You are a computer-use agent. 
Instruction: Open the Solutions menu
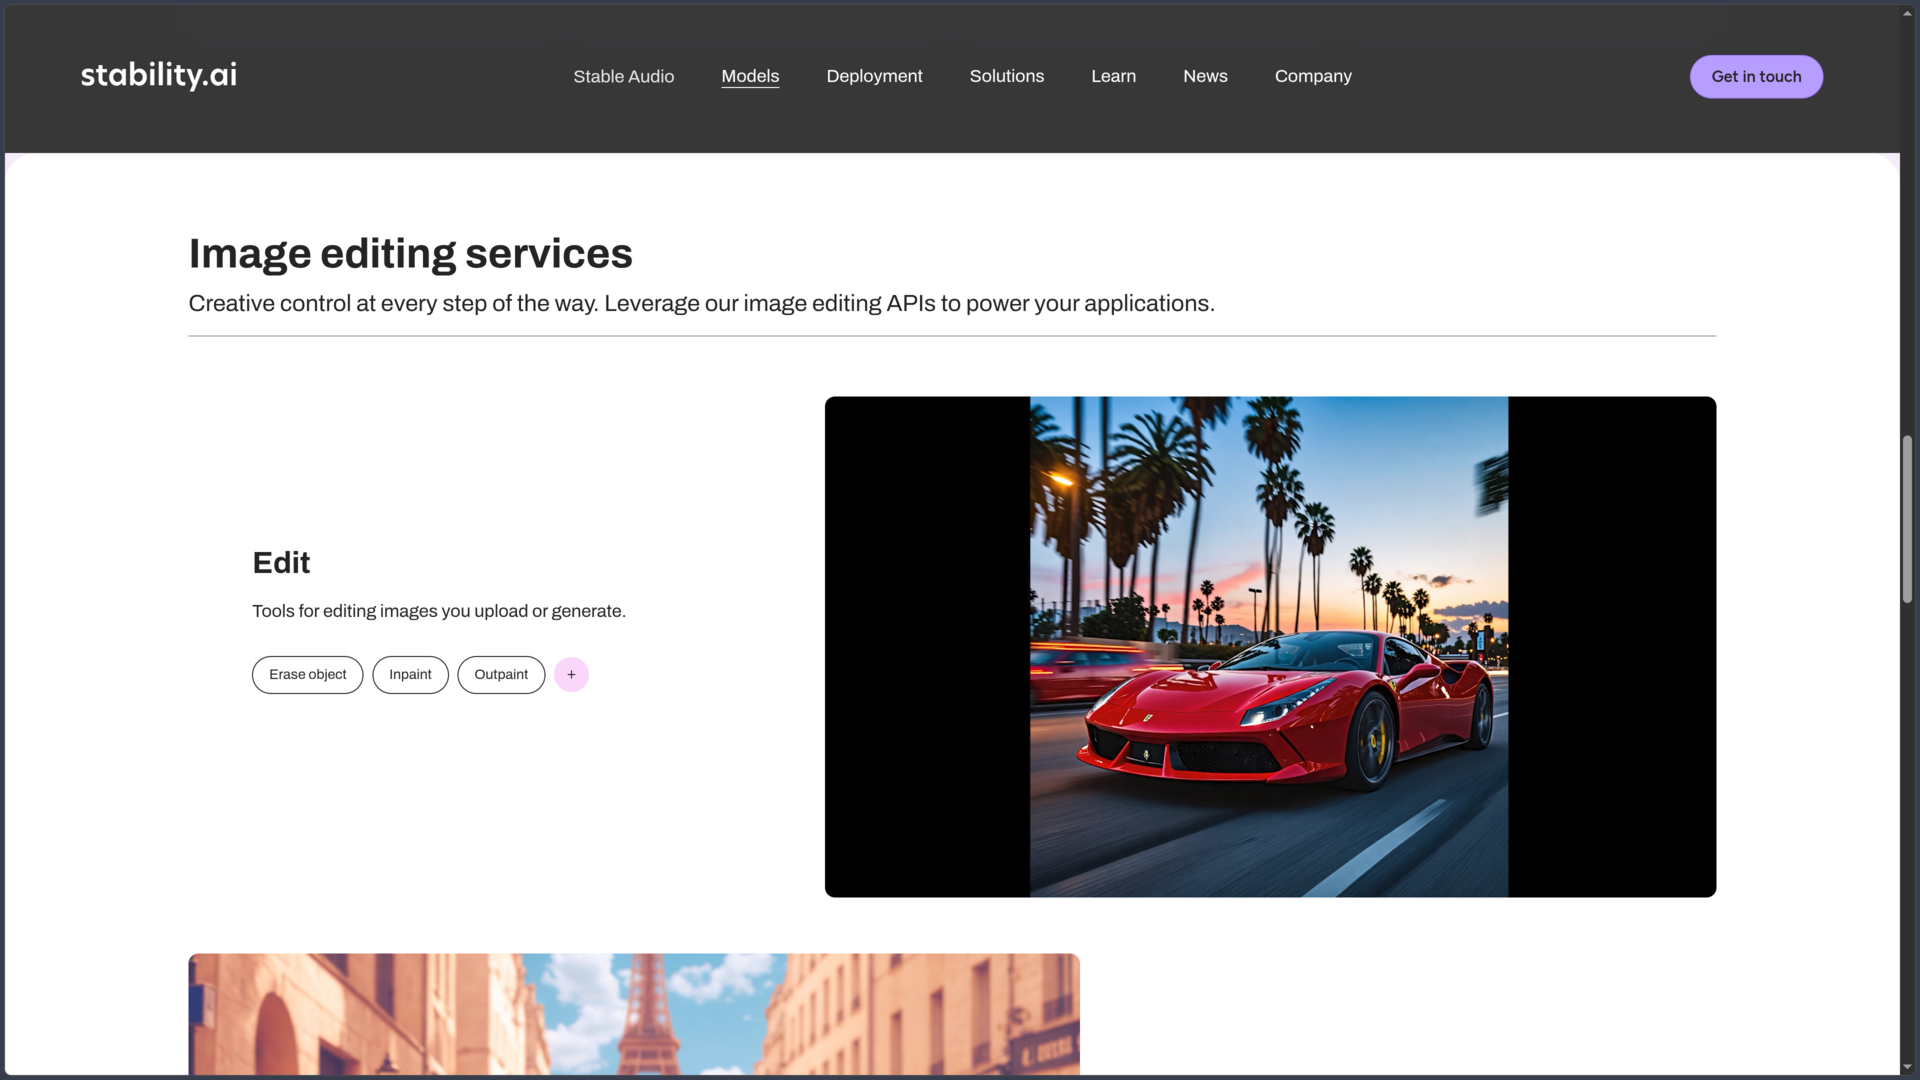click(x=1007, y=76)
